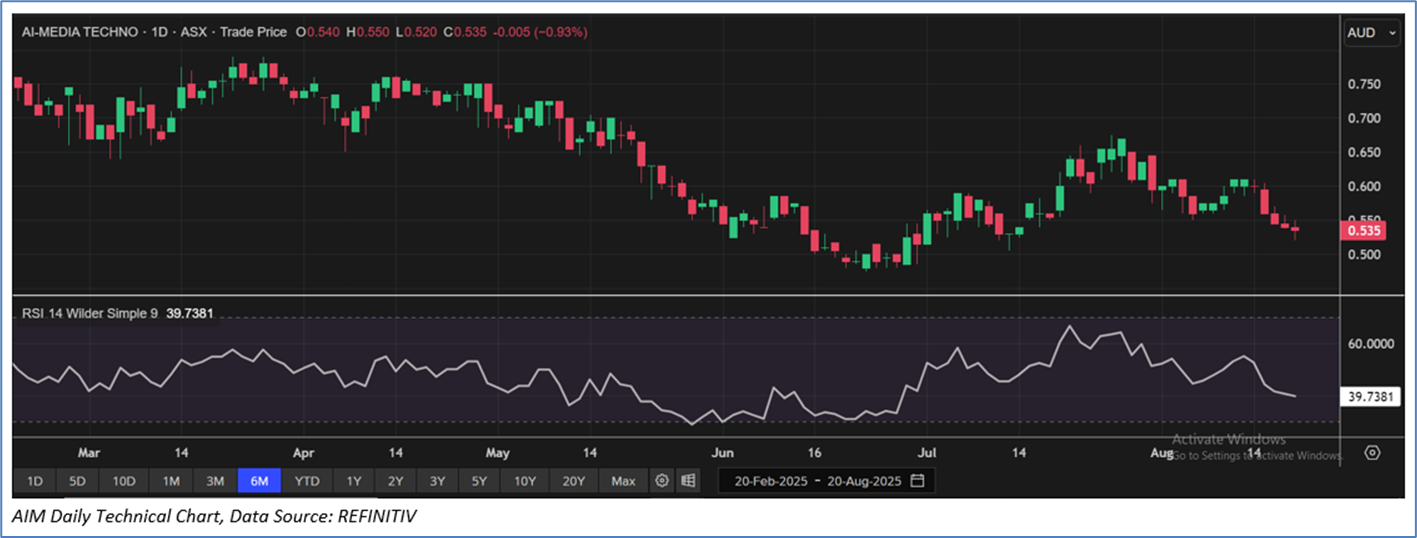Open the calendar icon in date range

coord(917,481)
